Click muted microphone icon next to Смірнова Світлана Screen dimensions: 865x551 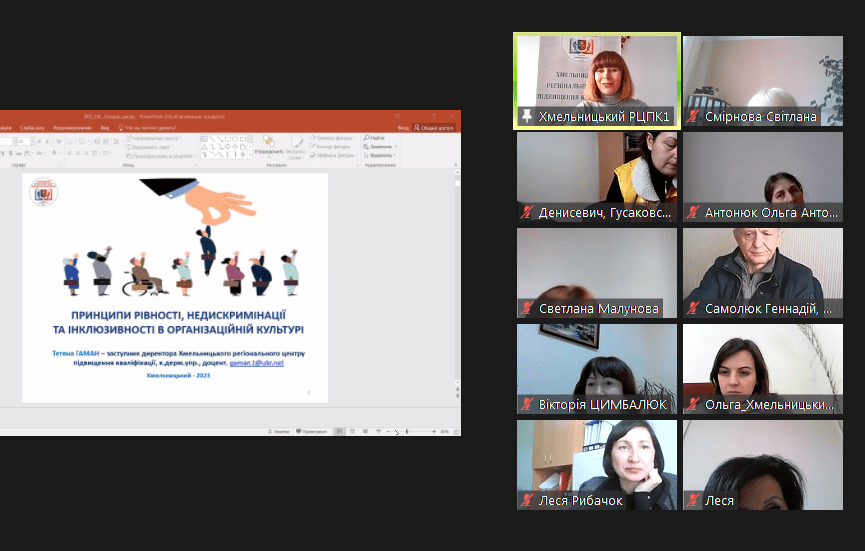click(692, 117)
